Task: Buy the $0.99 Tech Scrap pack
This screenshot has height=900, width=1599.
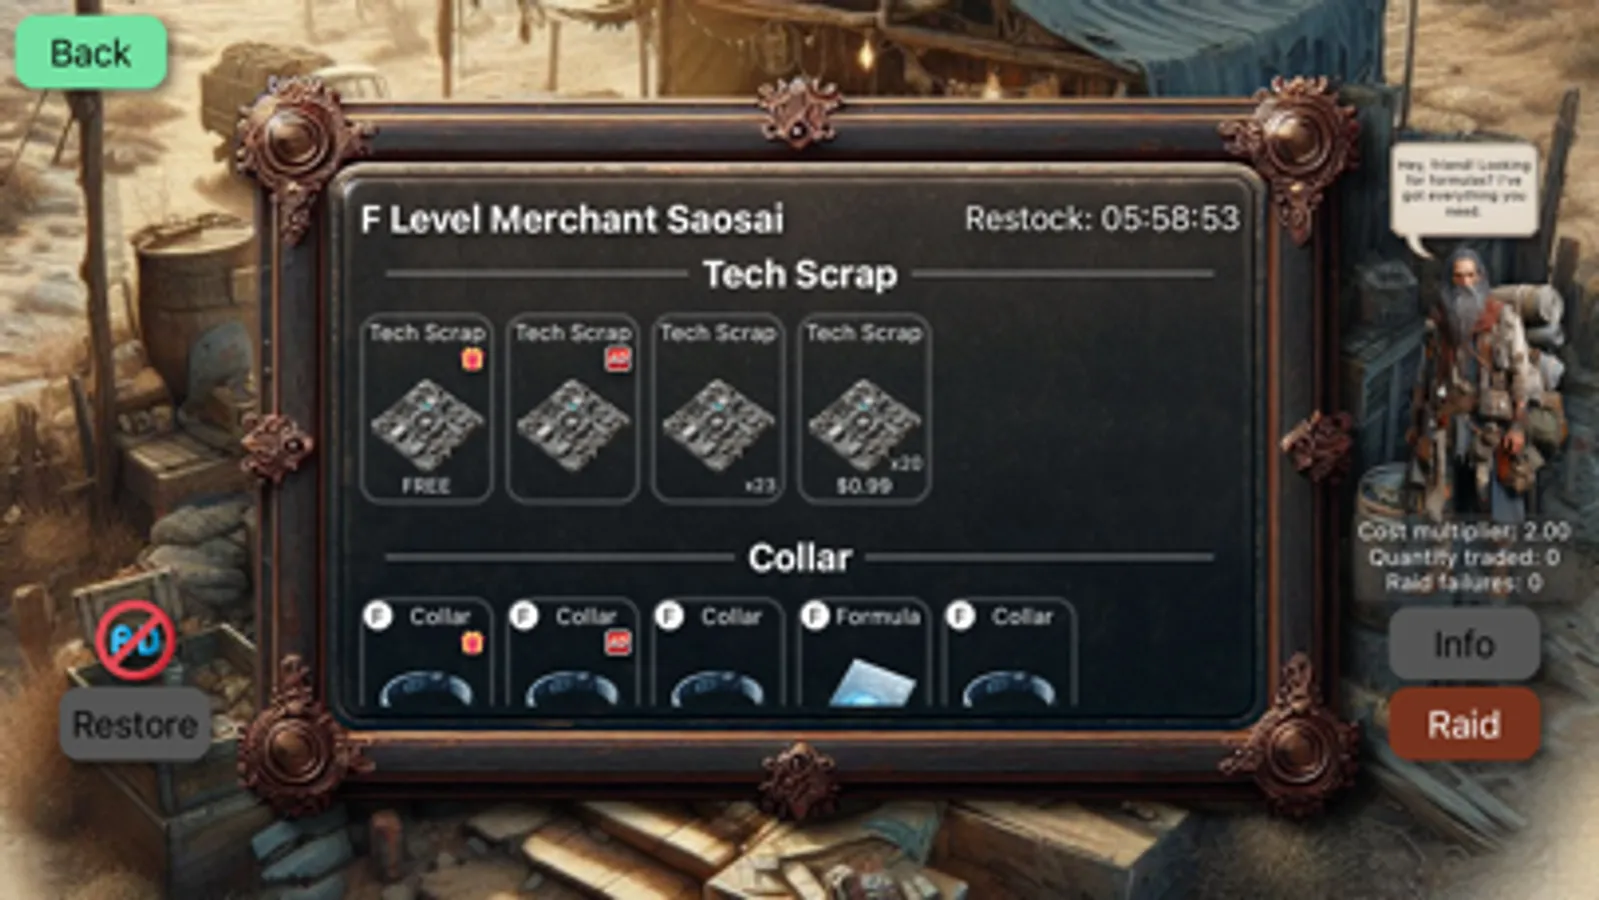Action: pos(864,408)
